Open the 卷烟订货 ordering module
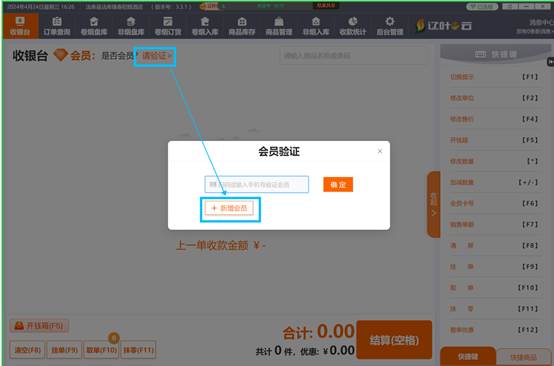Image resolution: width=554 pixels, height=366 pixels. tap(168, 26)
